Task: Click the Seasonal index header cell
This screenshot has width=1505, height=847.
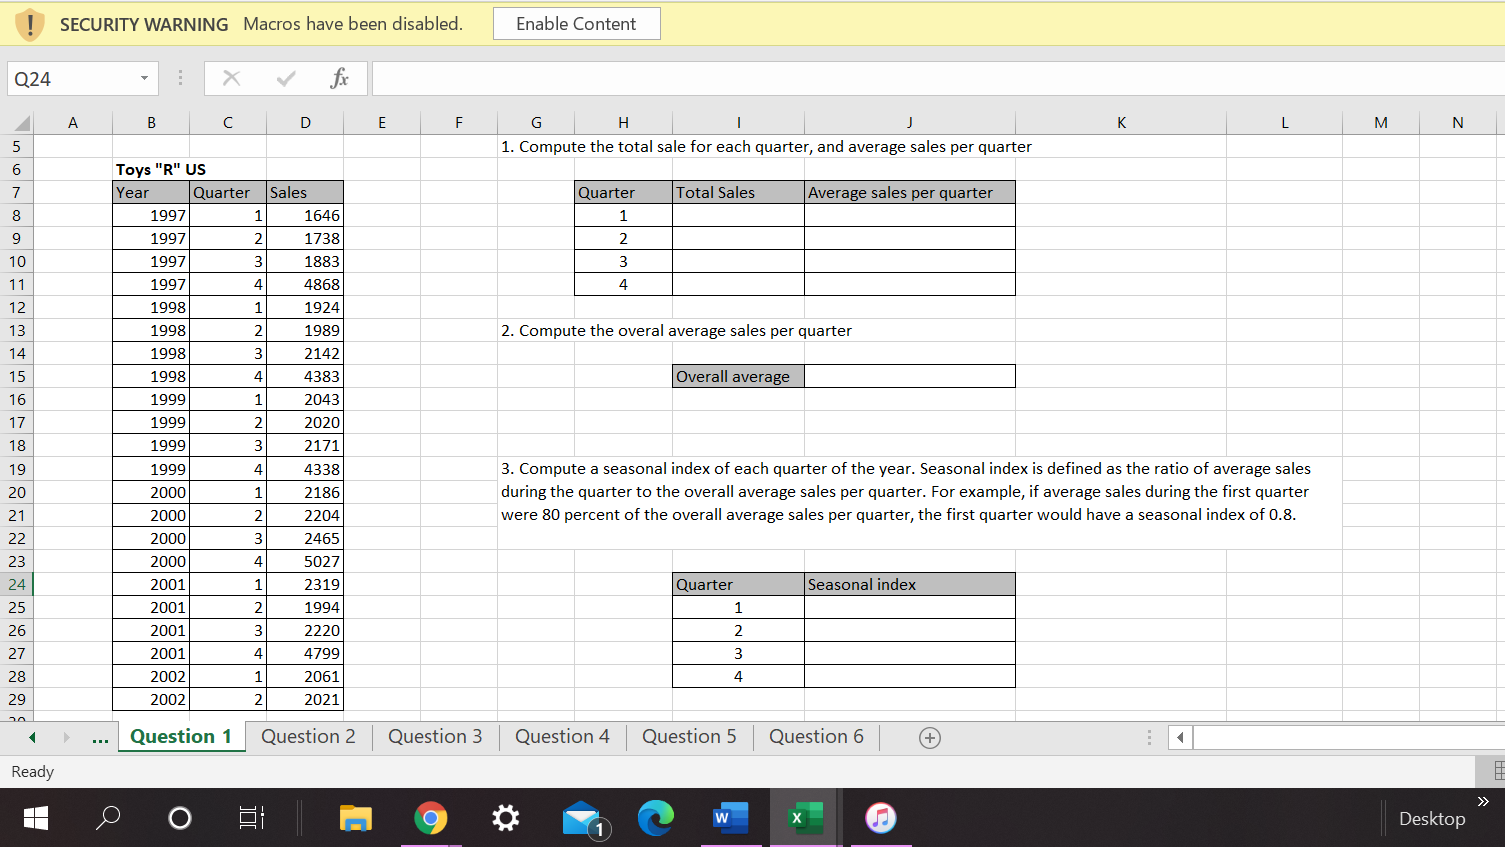Action: [910, 584]
